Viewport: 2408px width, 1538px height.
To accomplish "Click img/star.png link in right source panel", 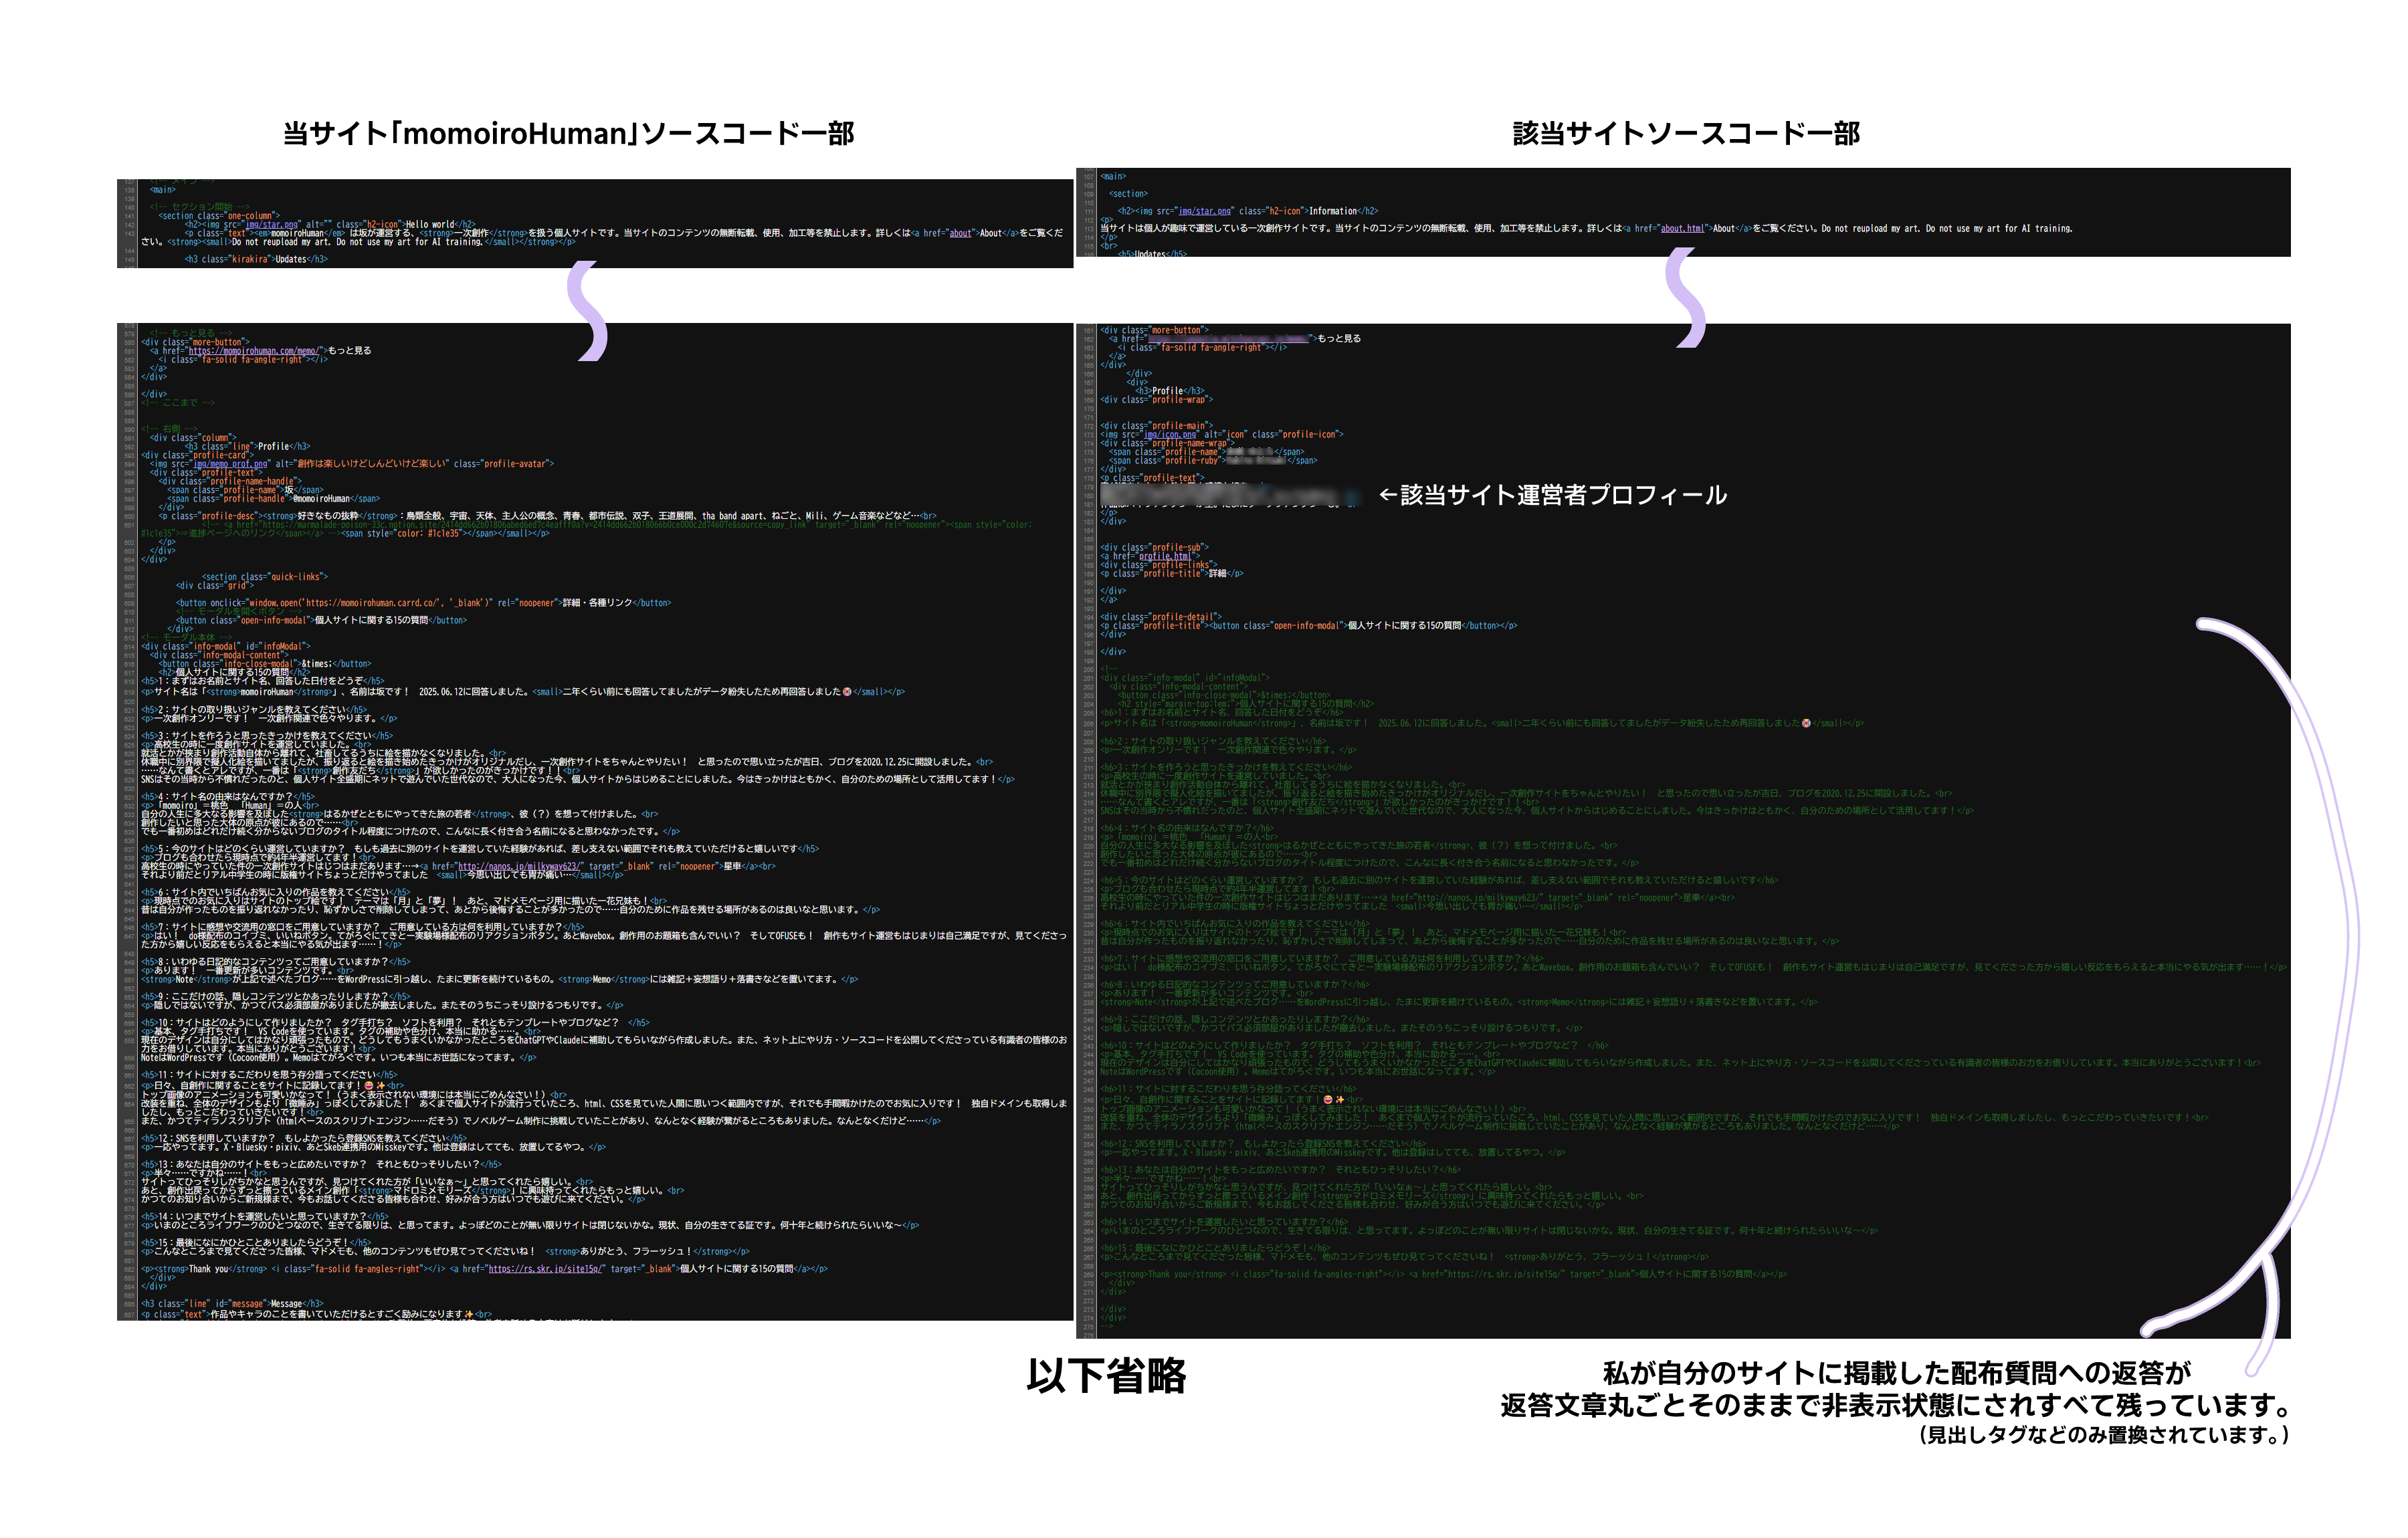I will [x=1205, y=211].
